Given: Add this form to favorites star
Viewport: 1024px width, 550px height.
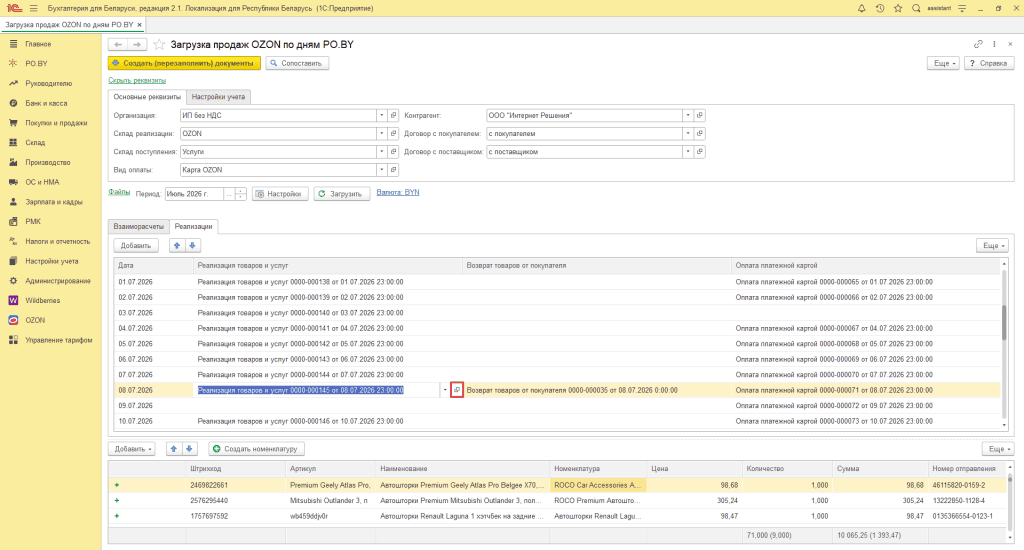Looking at the screenshot, I should click(x=159, y=44).
